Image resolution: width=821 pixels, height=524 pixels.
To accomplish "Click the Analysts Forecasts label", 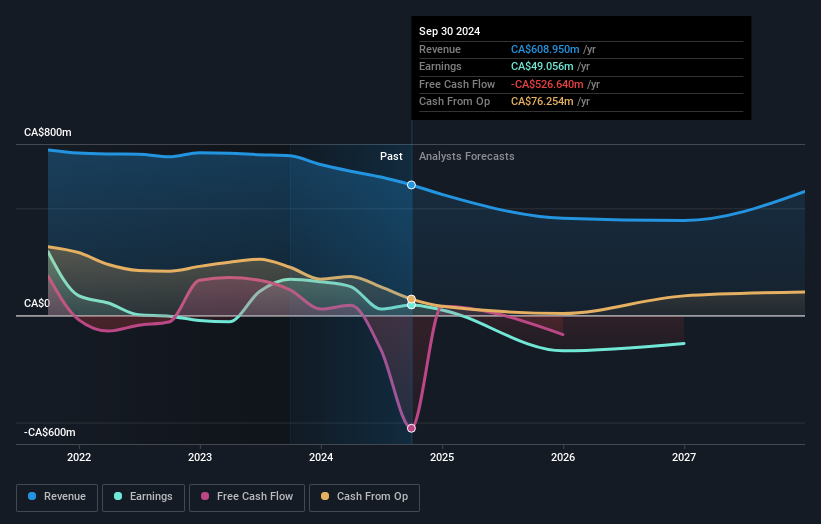I will pos(467,156).
